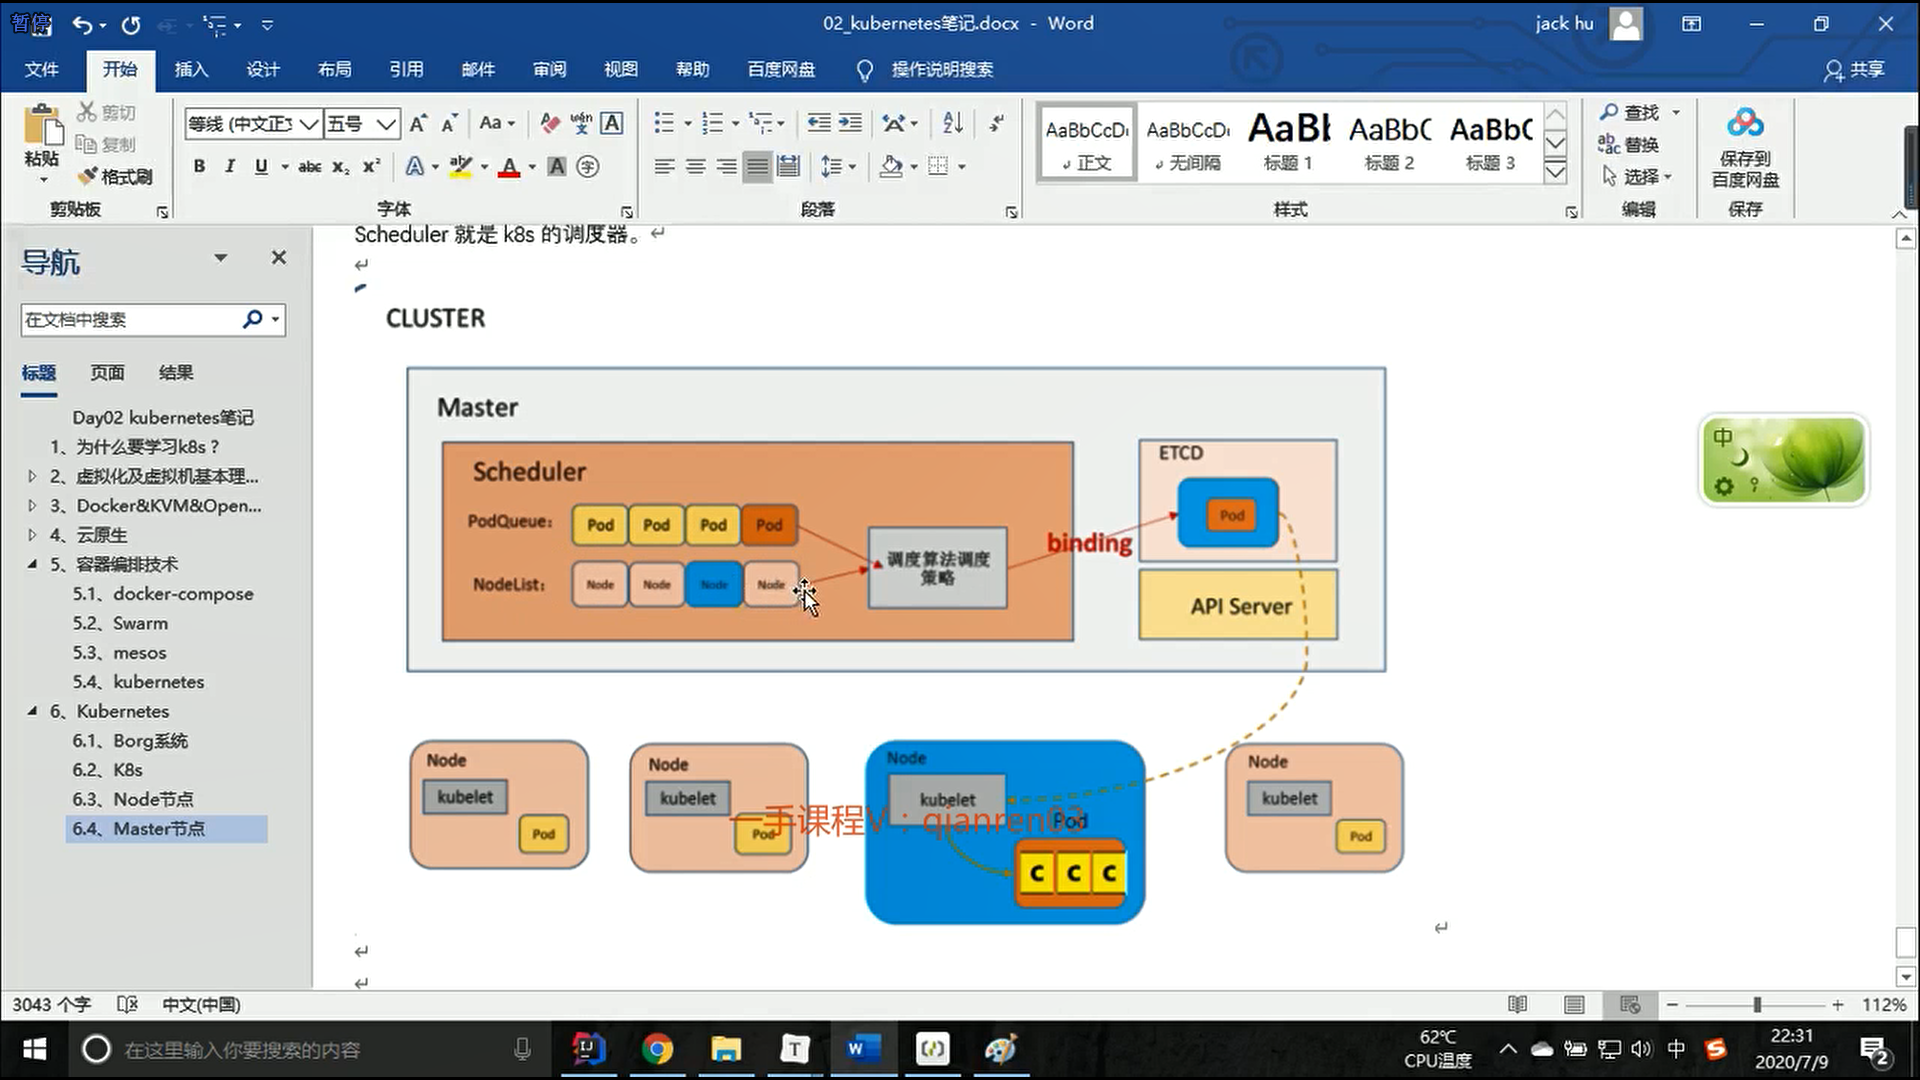Apply font color red A icon
Image resolution: width=1920 pixels, height=1080 pixels.
pyautogui.click(x=509, y=167)
